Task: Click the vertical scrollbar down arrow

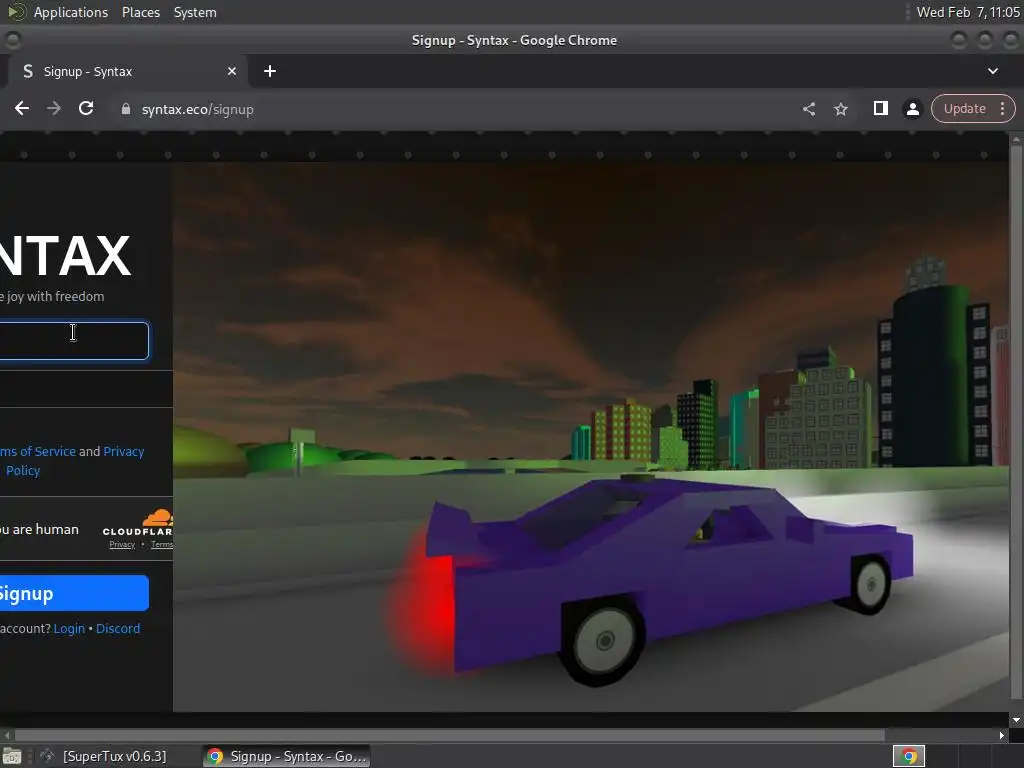Action: click(x=1016, y=720)
